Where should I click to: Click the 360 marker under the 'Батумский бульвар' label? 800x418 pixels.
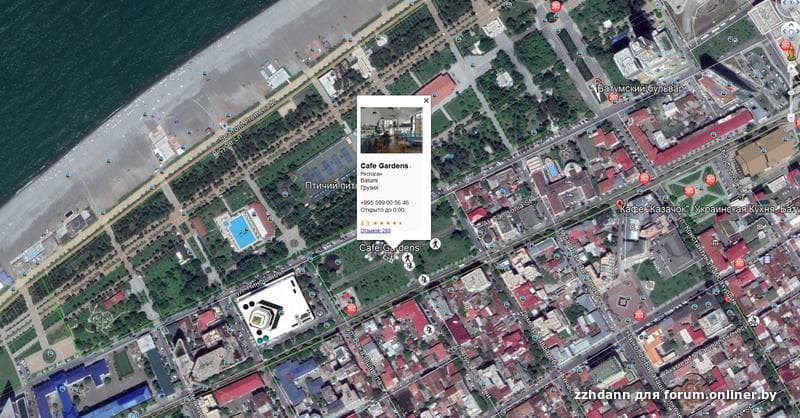coord(613,97)
